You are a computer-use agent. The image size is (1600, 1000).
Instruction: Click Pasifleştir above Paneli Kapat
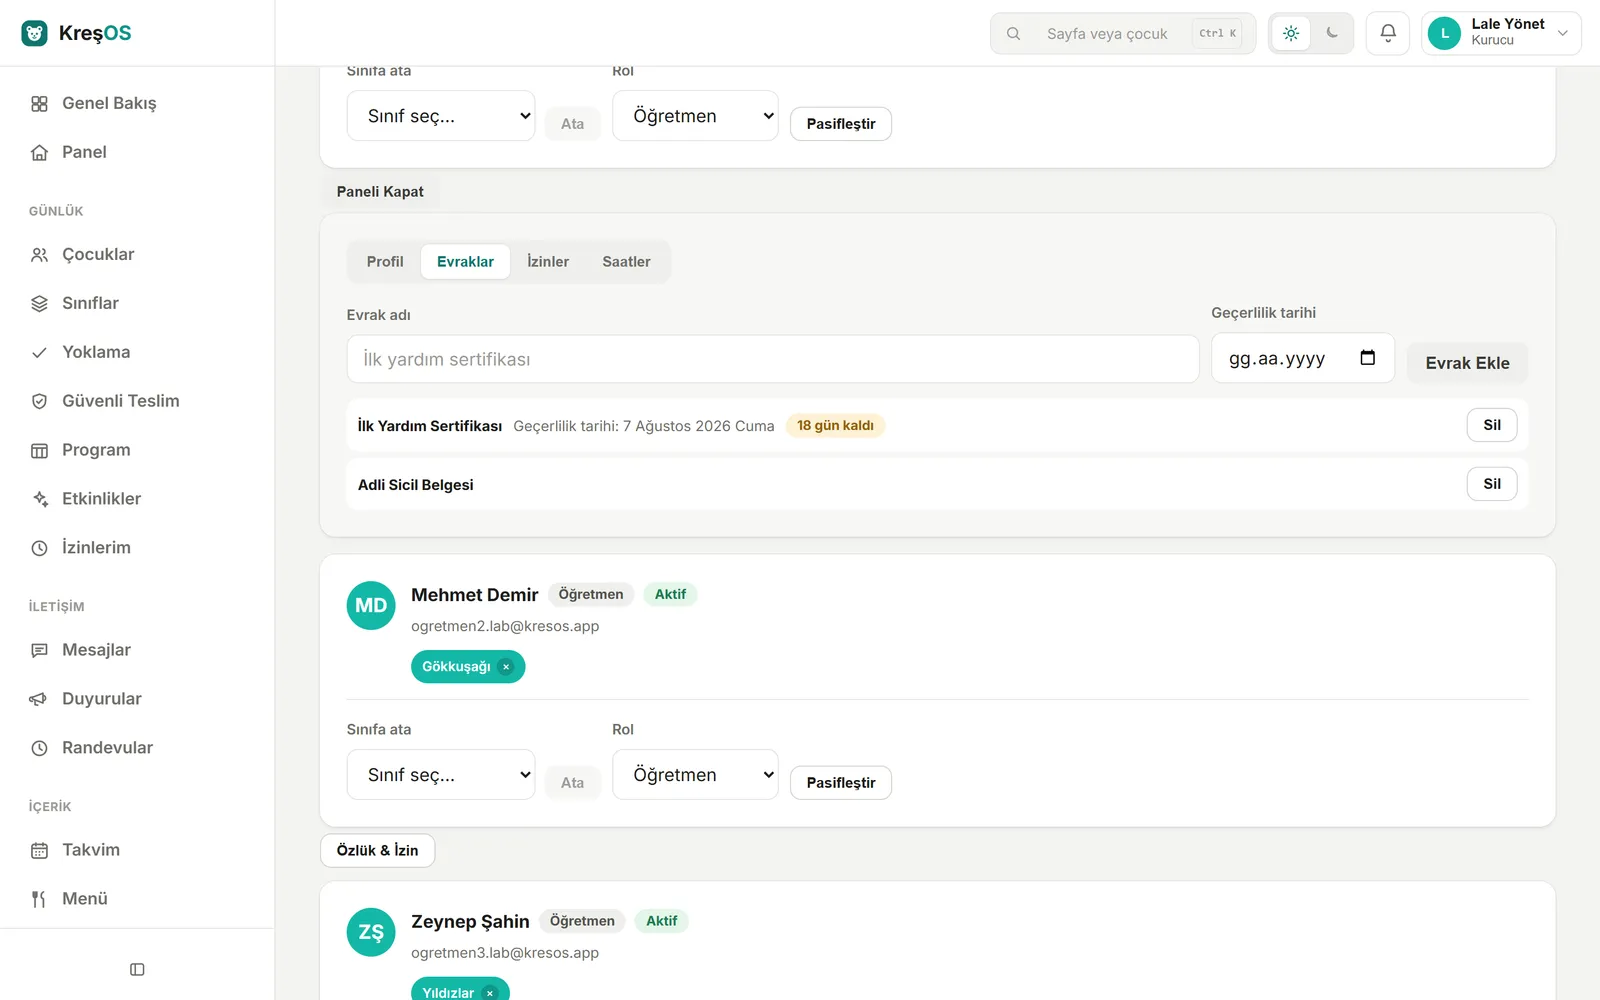click(x=841, y=124)
